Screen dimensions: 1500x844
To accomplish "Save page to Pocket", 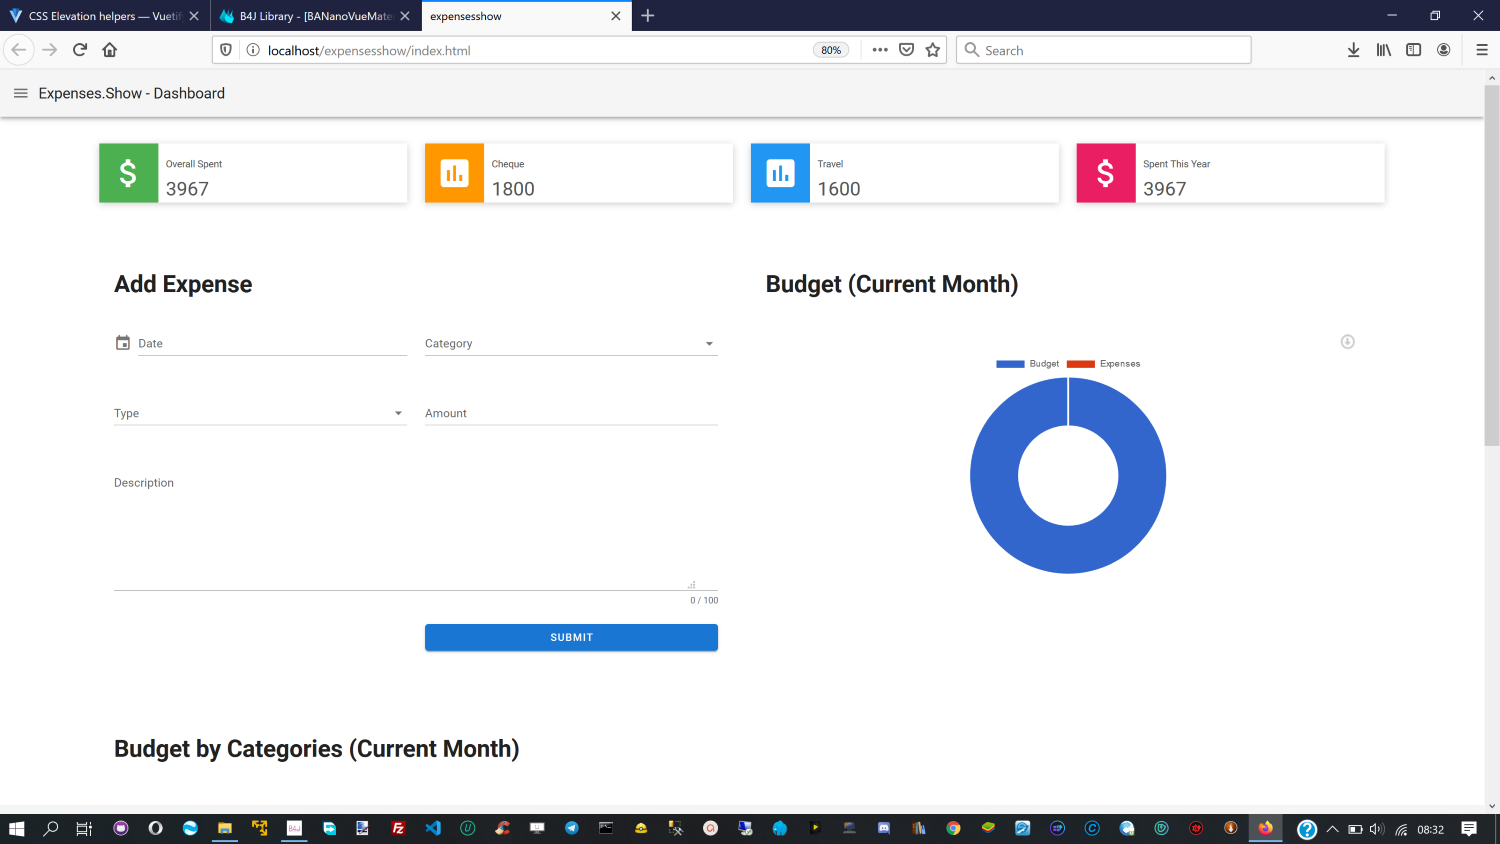I will [907, 50].
